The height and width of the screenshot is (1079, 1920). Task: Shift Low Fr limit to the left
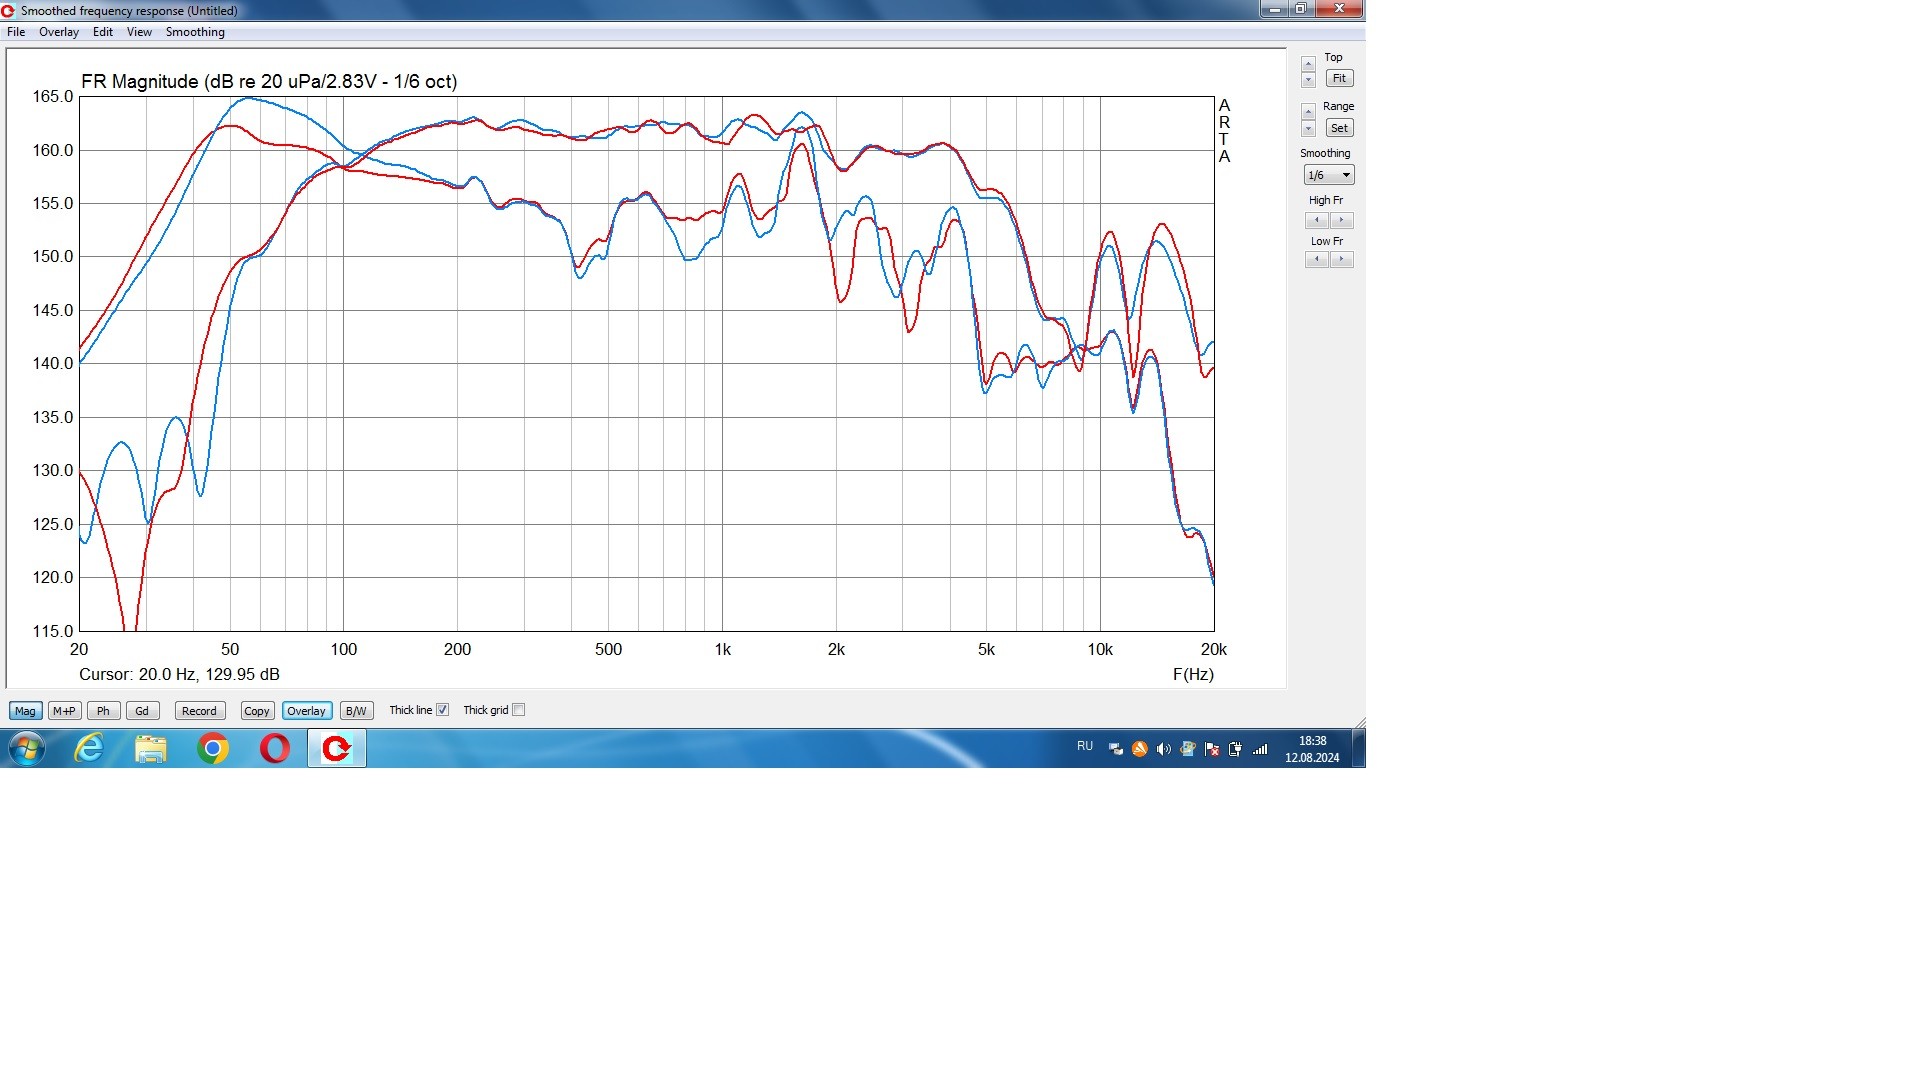(1317, 259)
